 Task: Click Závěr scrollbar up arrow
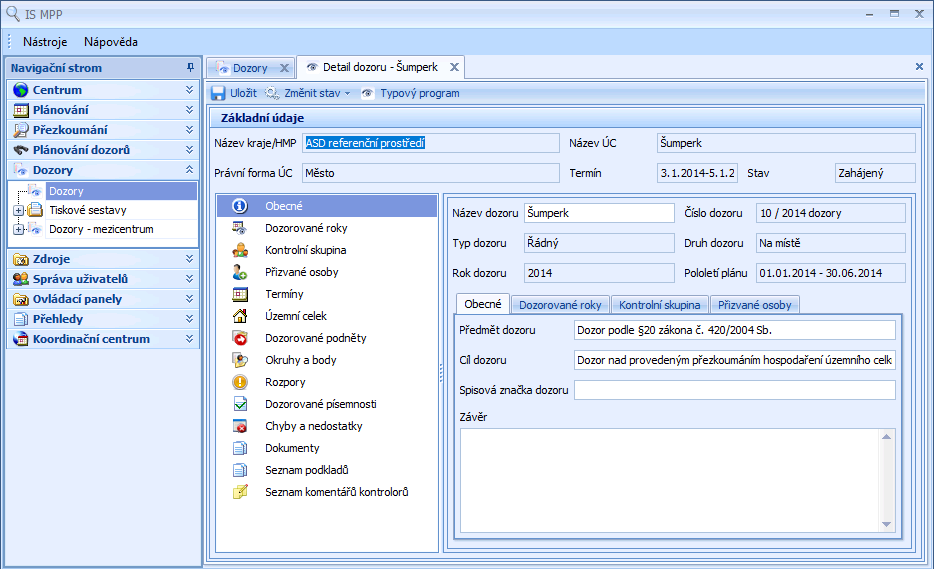(886, 437)
